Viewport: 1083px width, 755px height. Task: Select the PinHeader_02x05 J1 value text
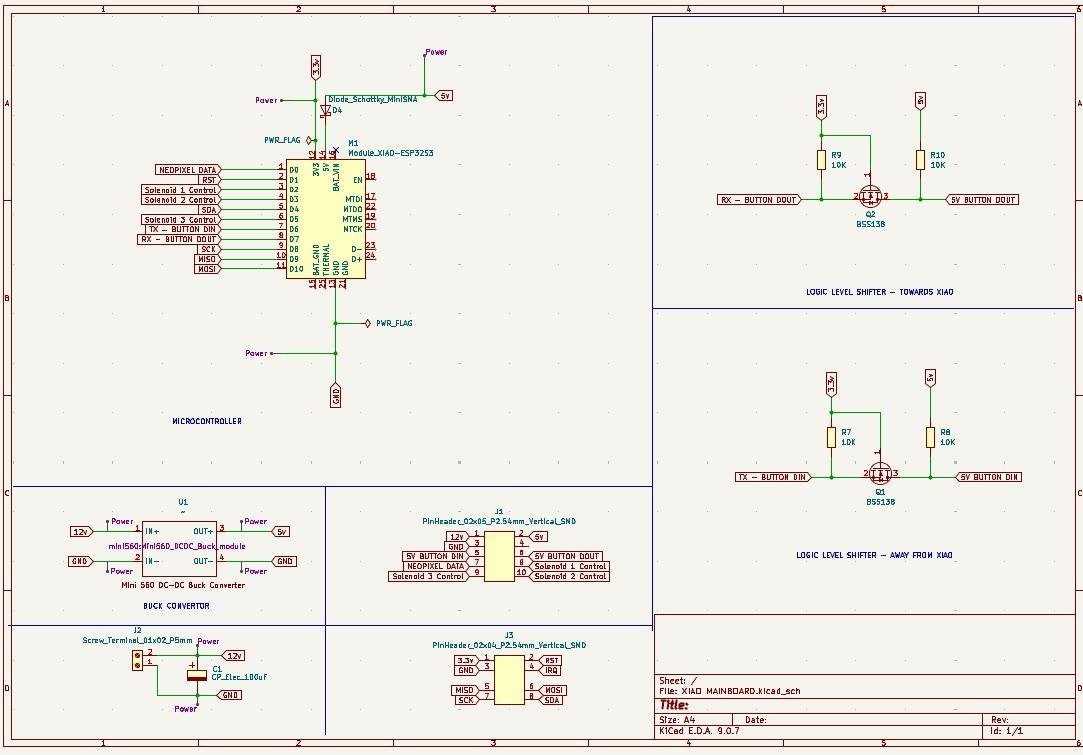click(x=499, y=522)
